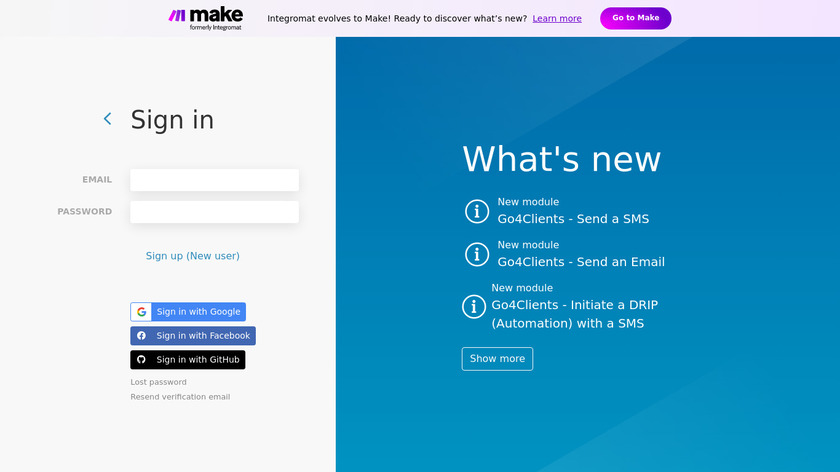Click the Integromat evolves to Make banner text
The height and width of the screenshot is (472, 840).
397,19
